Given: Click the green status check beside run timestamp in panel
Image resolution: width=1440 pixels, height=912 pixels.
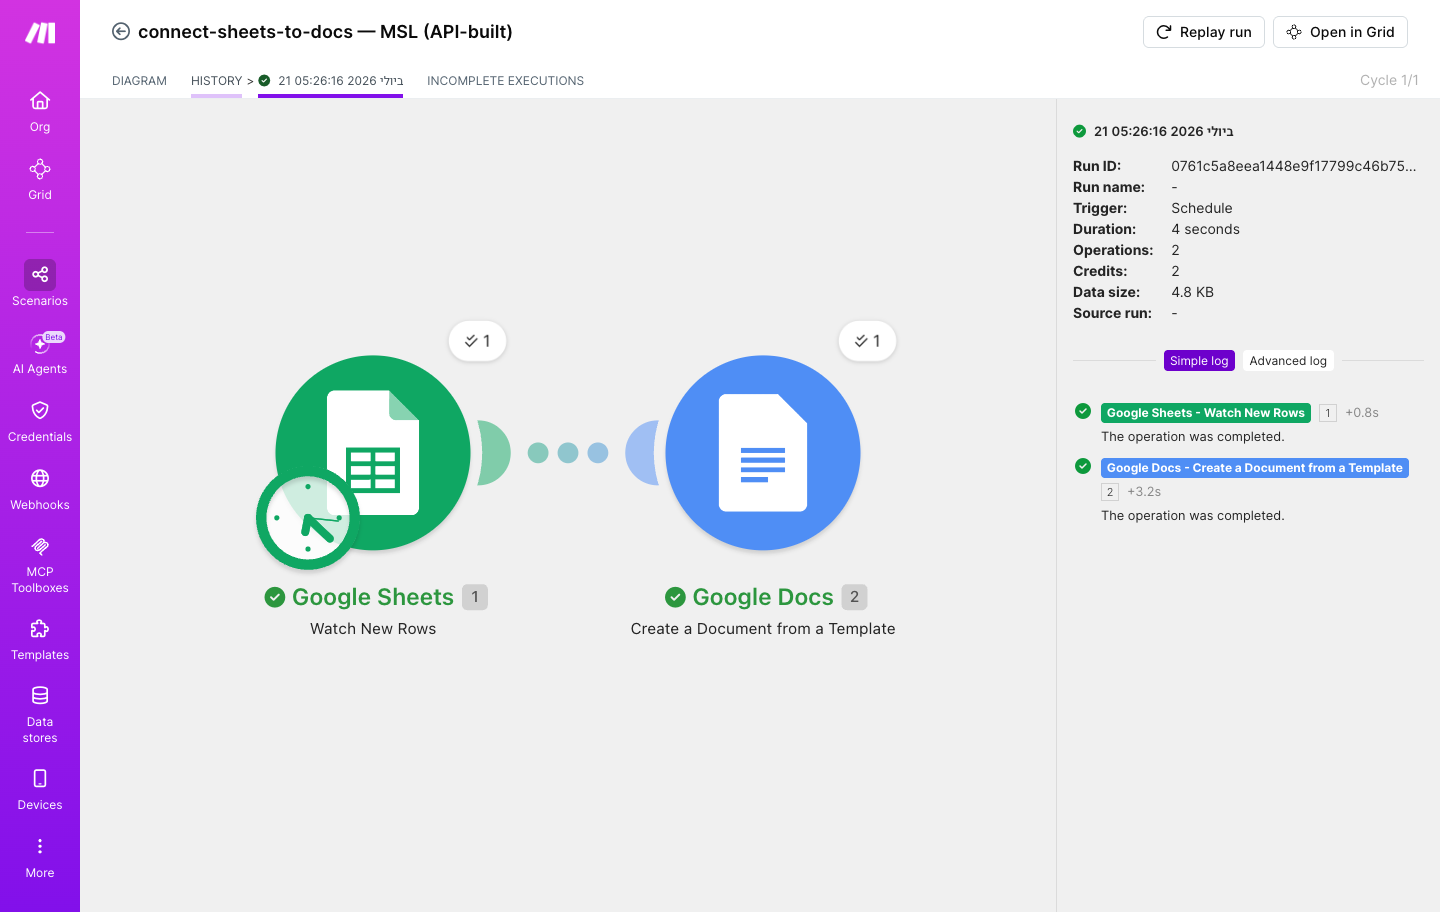Looking at the screenshot, I should tap(1080, 131).
